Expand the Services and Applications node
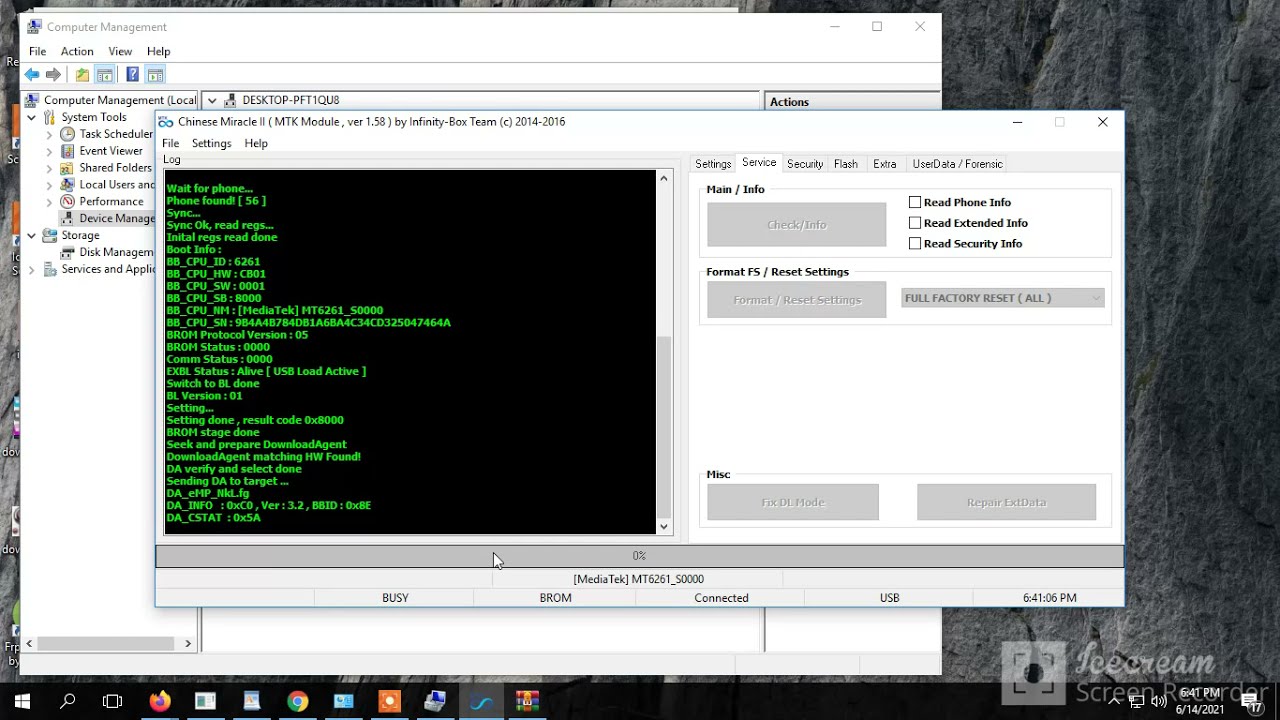This screenshot has height=720, width=1280. click(x=32, y=269)
